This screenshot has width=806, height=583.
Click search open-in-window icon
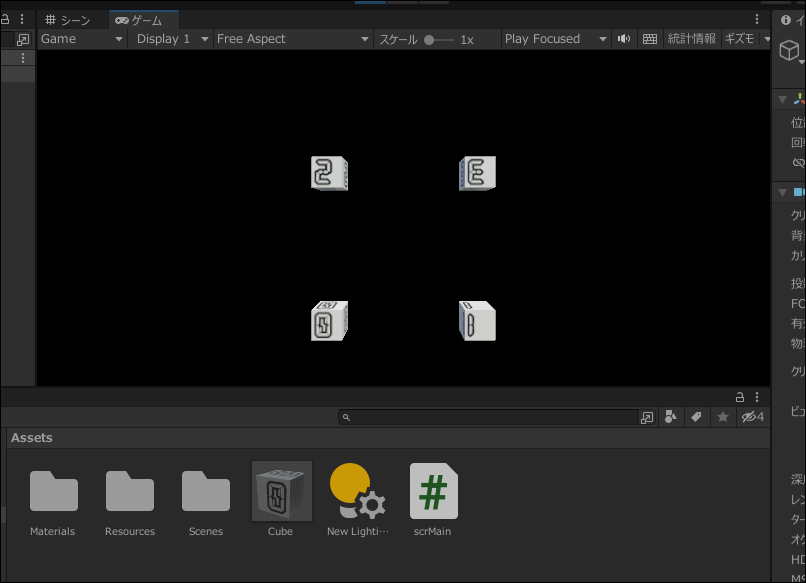647,417
